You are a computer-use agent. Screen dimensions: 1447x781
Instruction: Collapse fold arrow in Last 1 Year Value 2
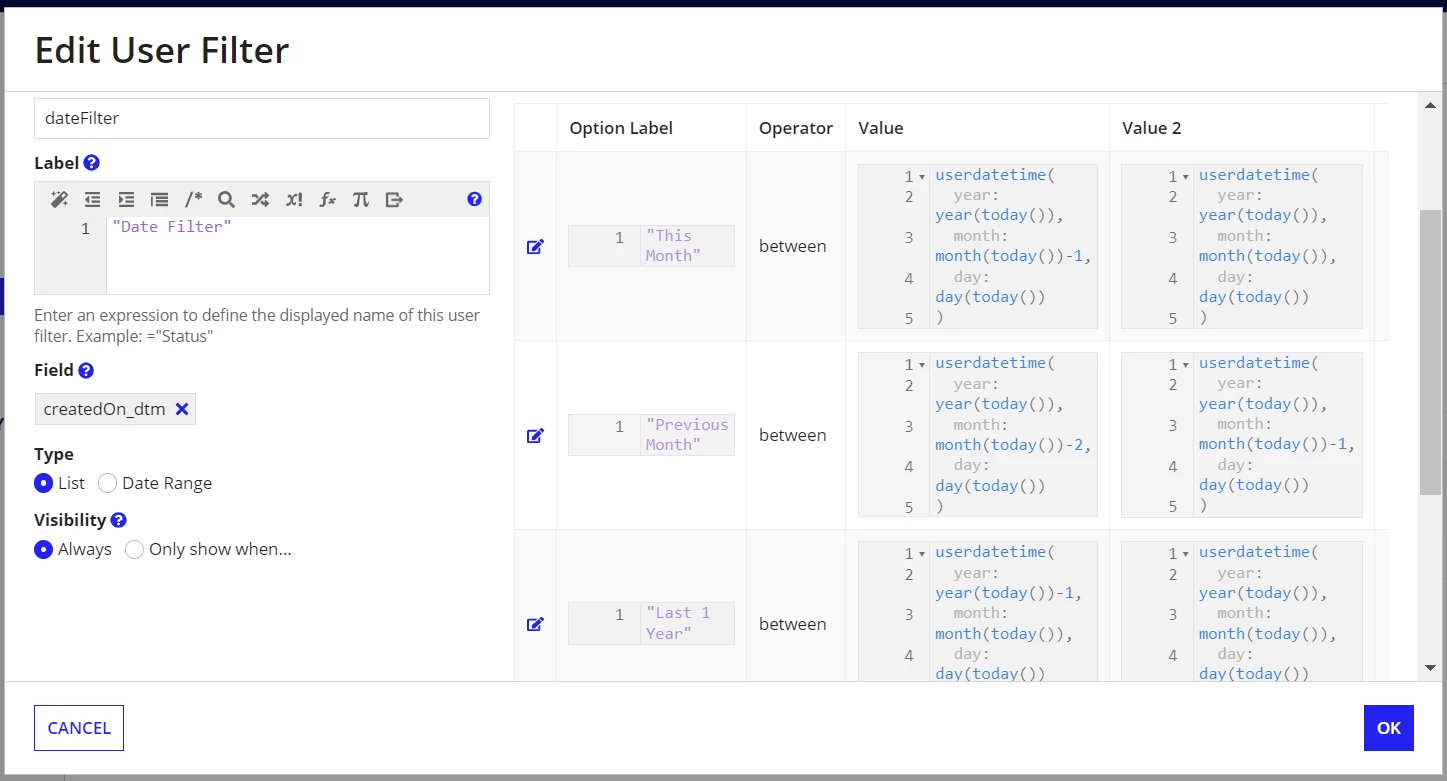coord(1186,554)
